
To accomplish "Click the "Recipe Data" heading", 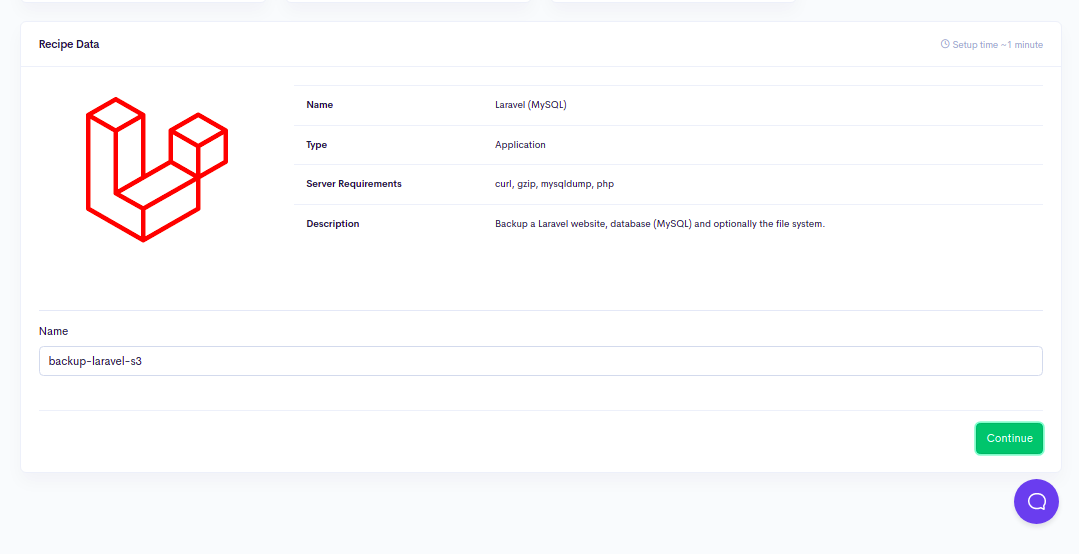I will point(69,44).
